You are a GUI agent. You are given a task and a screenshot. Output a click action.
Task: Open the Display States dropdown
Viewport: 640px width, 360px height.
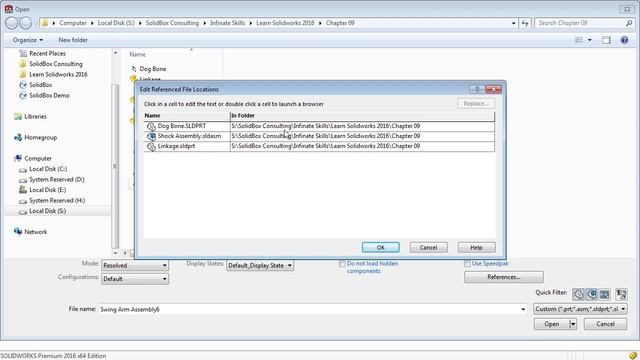pyautogui.click(x=260, y=265)
